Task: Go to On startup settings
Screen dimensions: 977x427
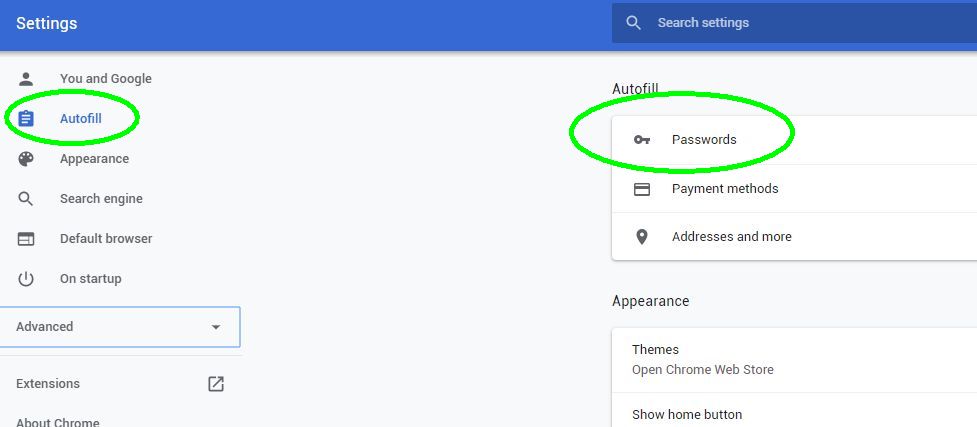Action: coord(90,279)
